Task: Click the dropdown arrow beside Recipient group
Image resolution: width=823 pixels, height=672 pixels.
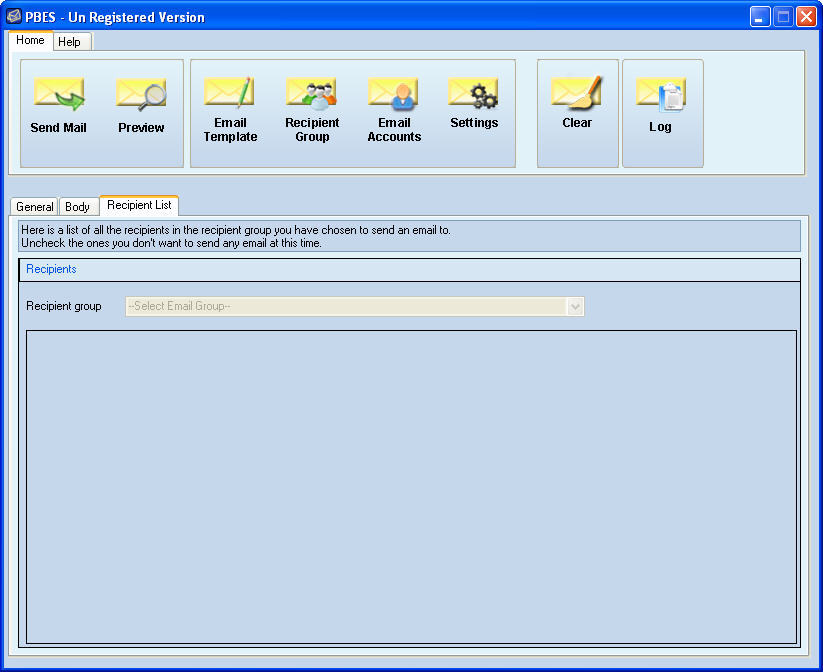Action: pyautogui.click(x=574, y=306)
